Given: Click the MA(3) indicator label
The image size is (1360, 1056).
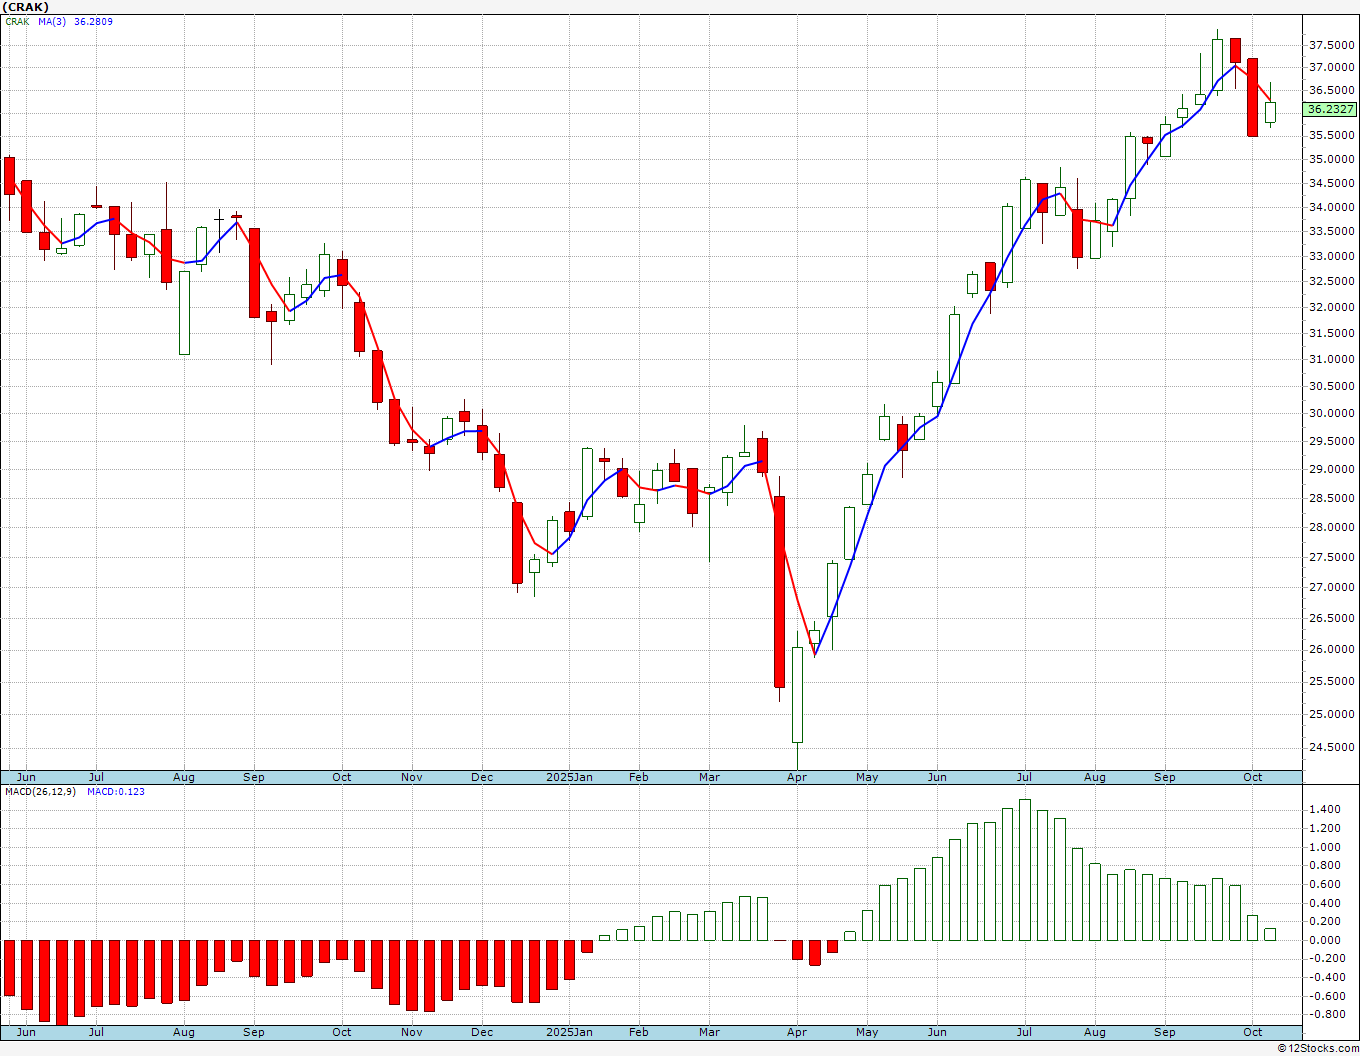Looking at the screenshot, I should tap(52, 22).
